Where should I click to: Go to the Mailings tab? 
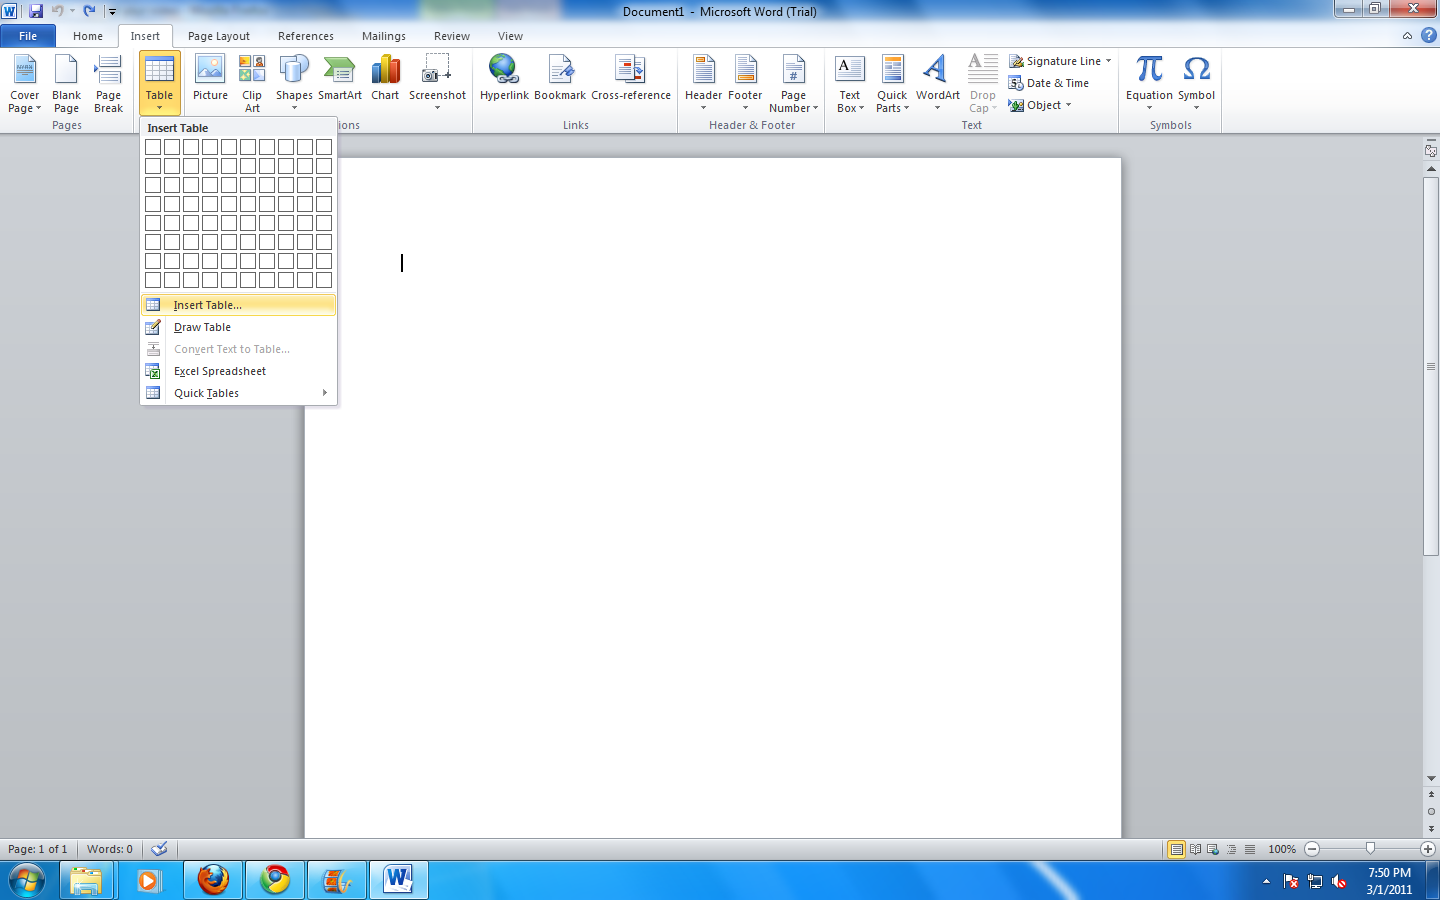pyautogui.click(x=384, y=36)
